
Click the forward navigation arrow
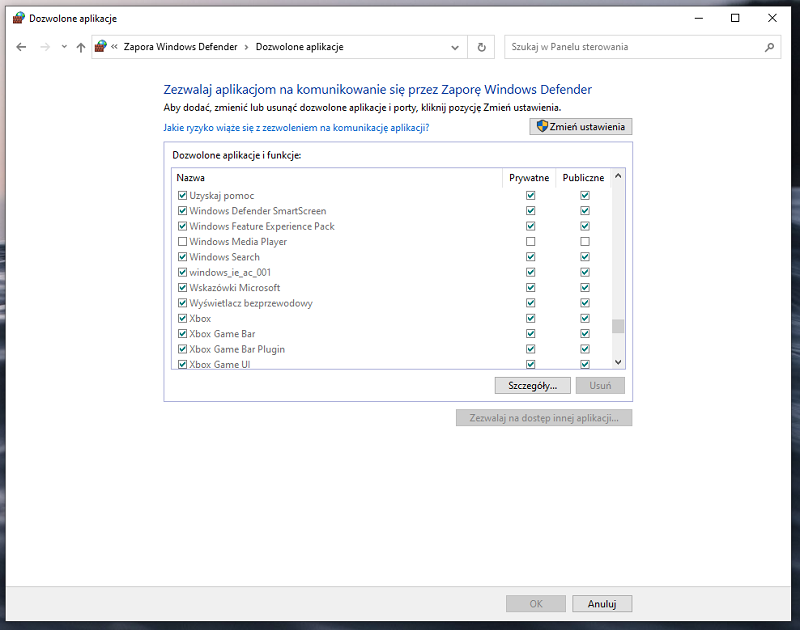tap(45, 47)
